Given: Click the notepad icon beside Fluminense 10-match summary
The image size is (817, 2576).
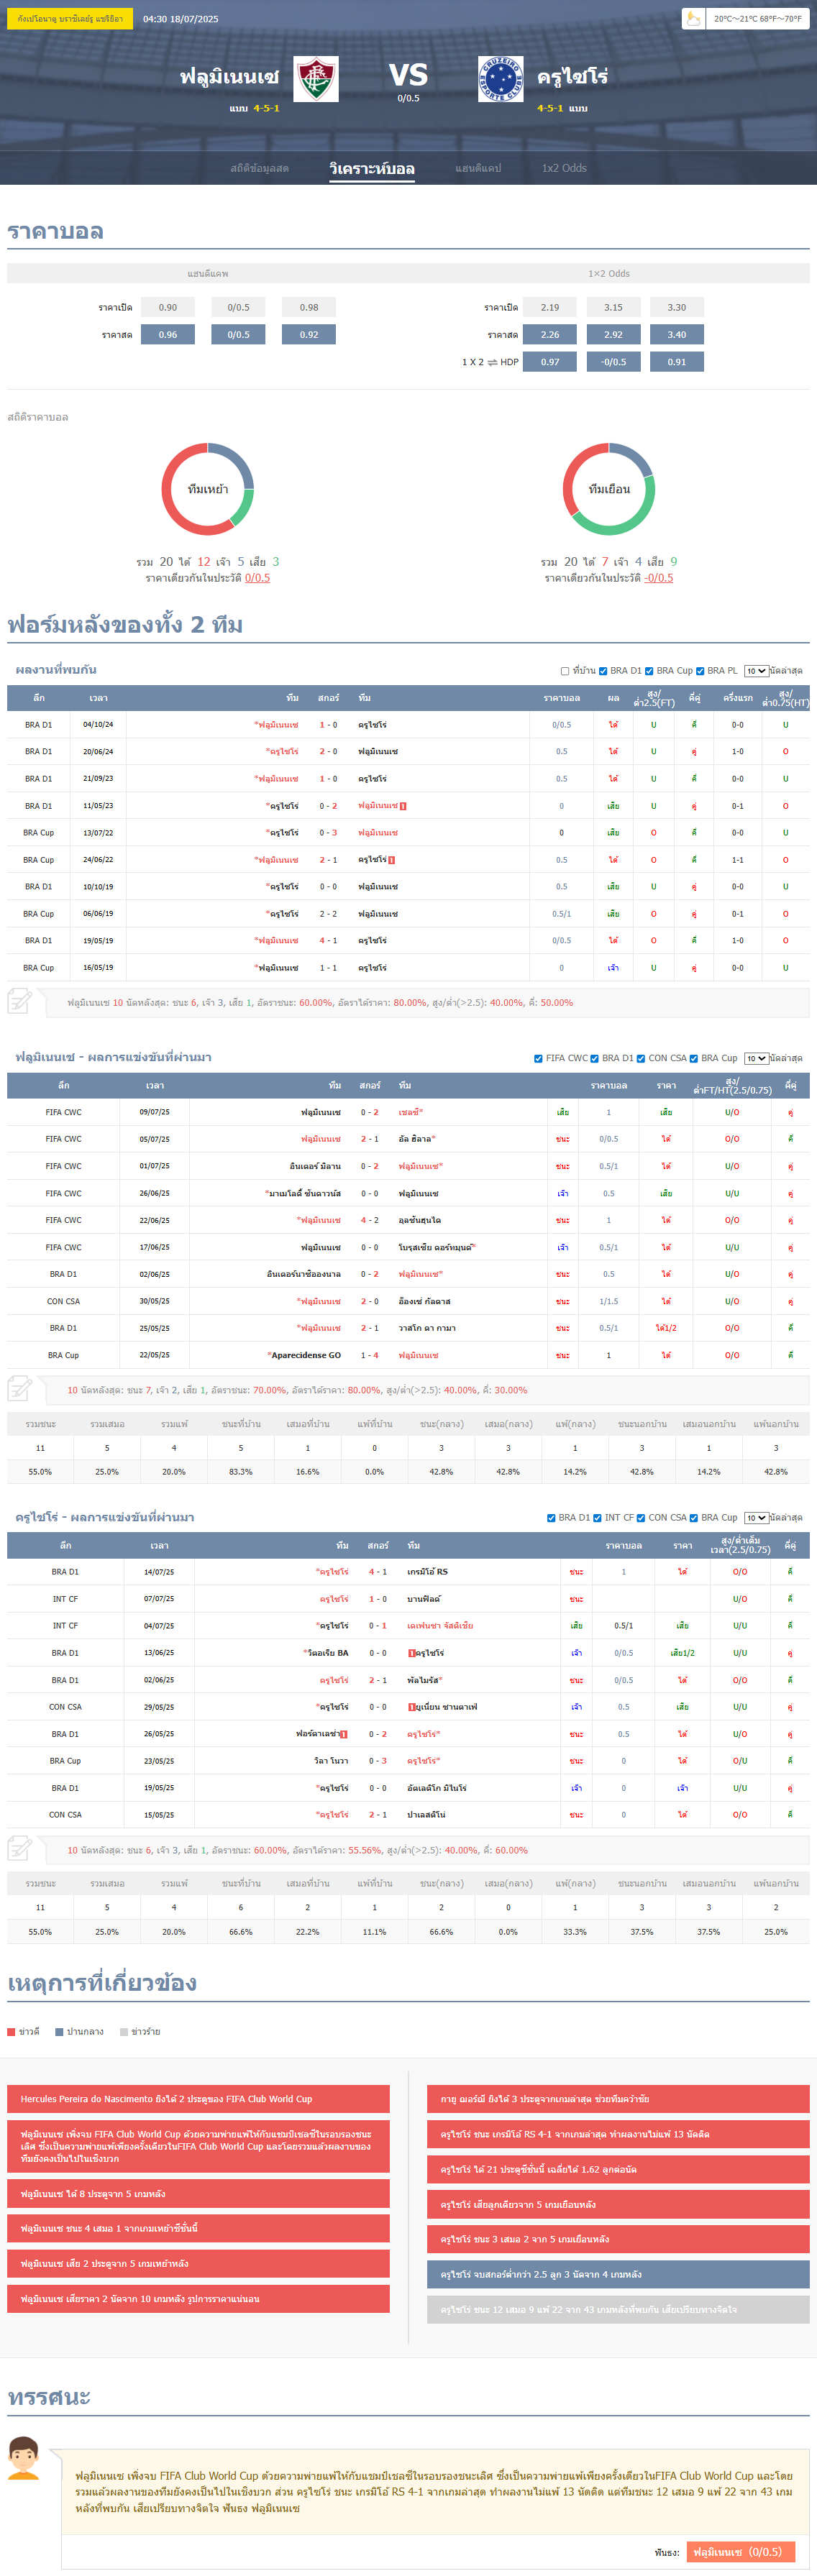Looking at the screenshot, I should tap(20, 1389).
